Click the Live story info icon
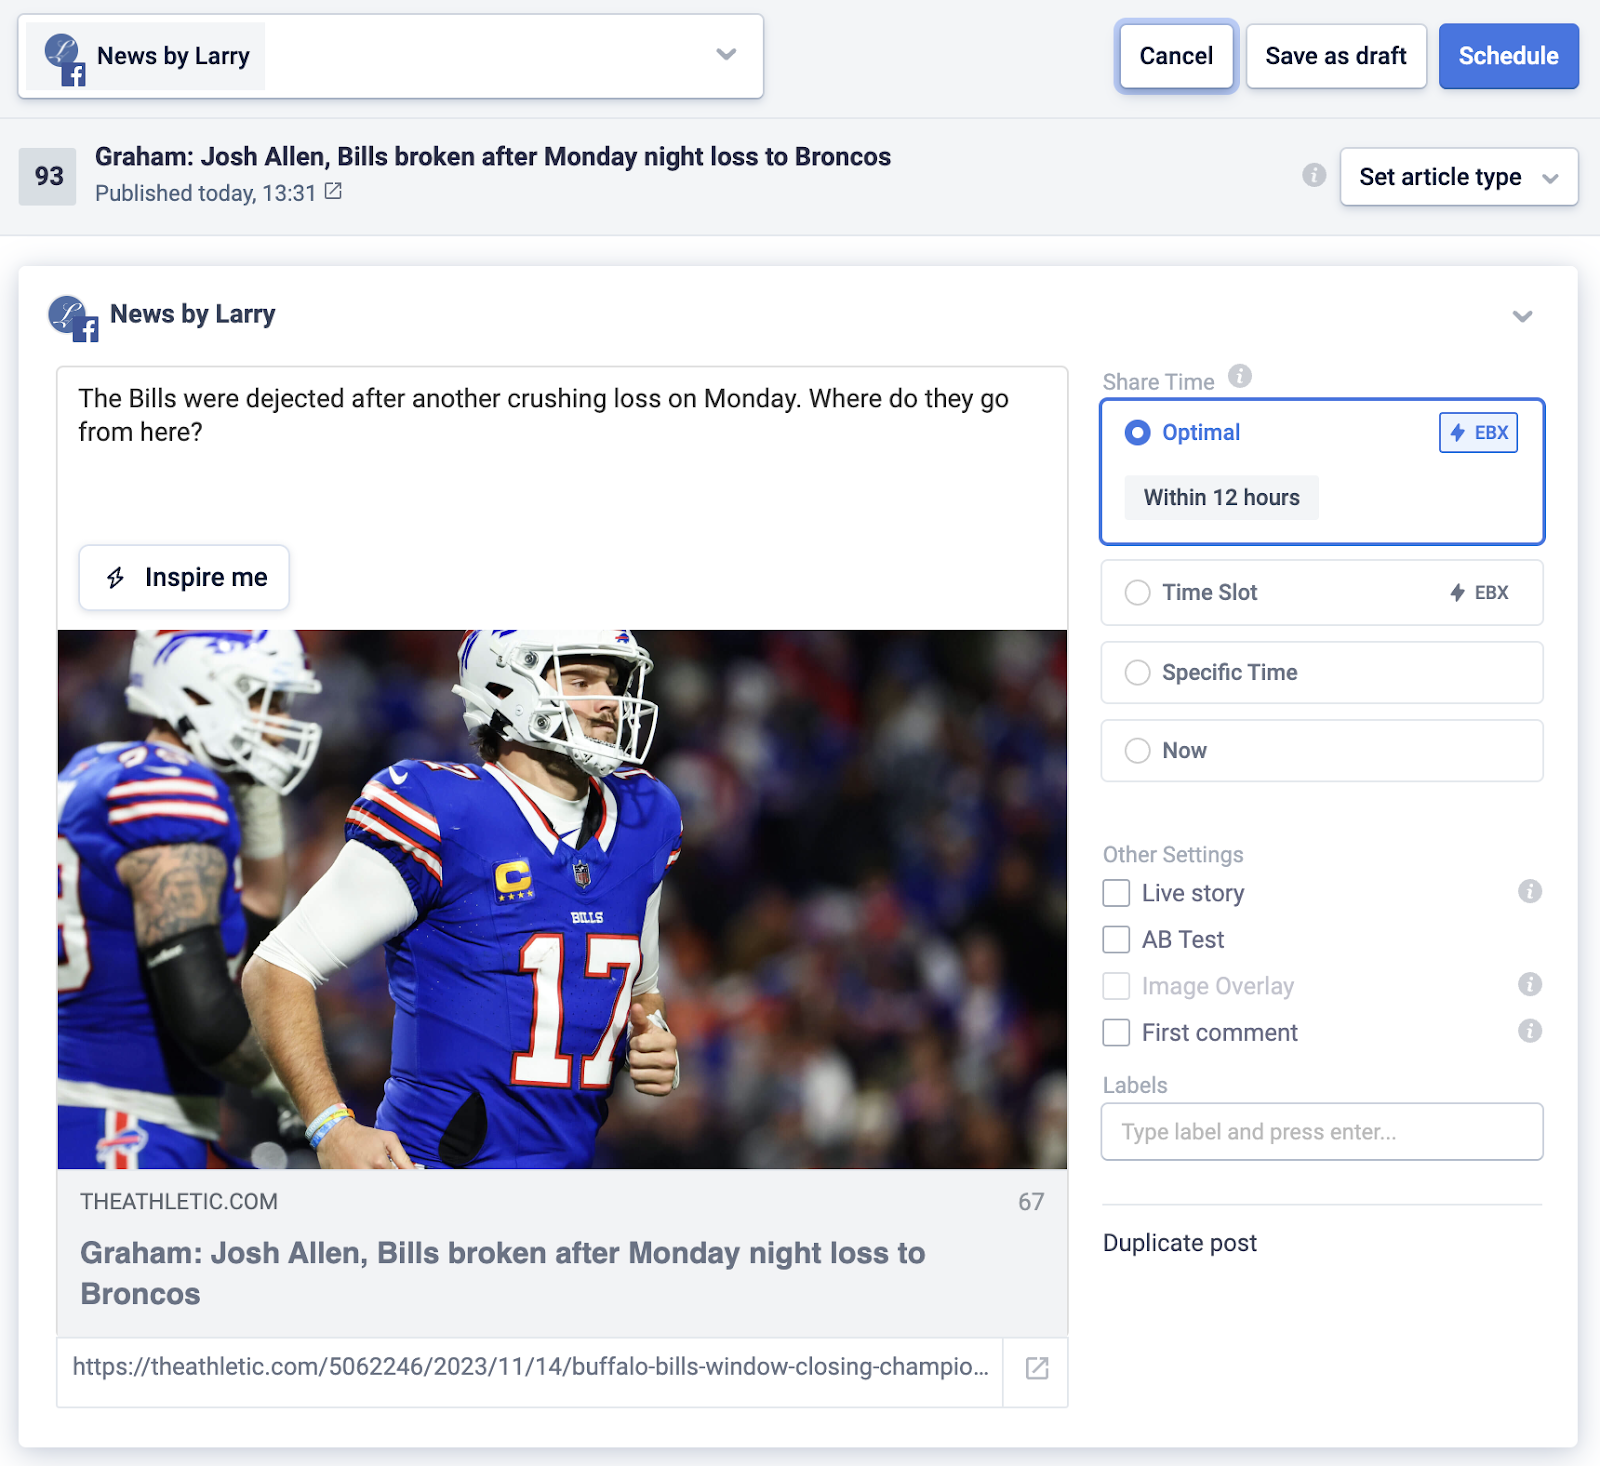The width and height of the screenshot is (1600, 1466). click(1529, 891)
